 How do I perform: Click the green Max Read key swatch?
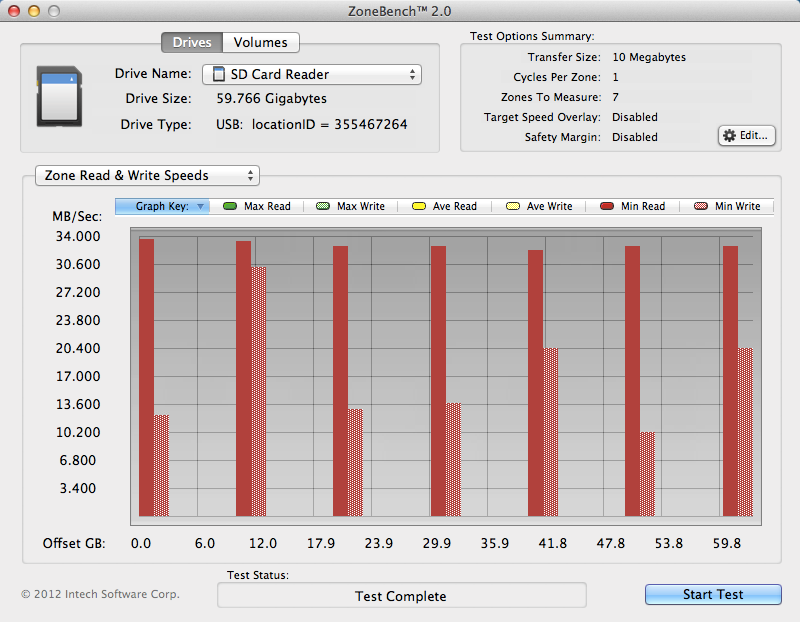(229, 206)
